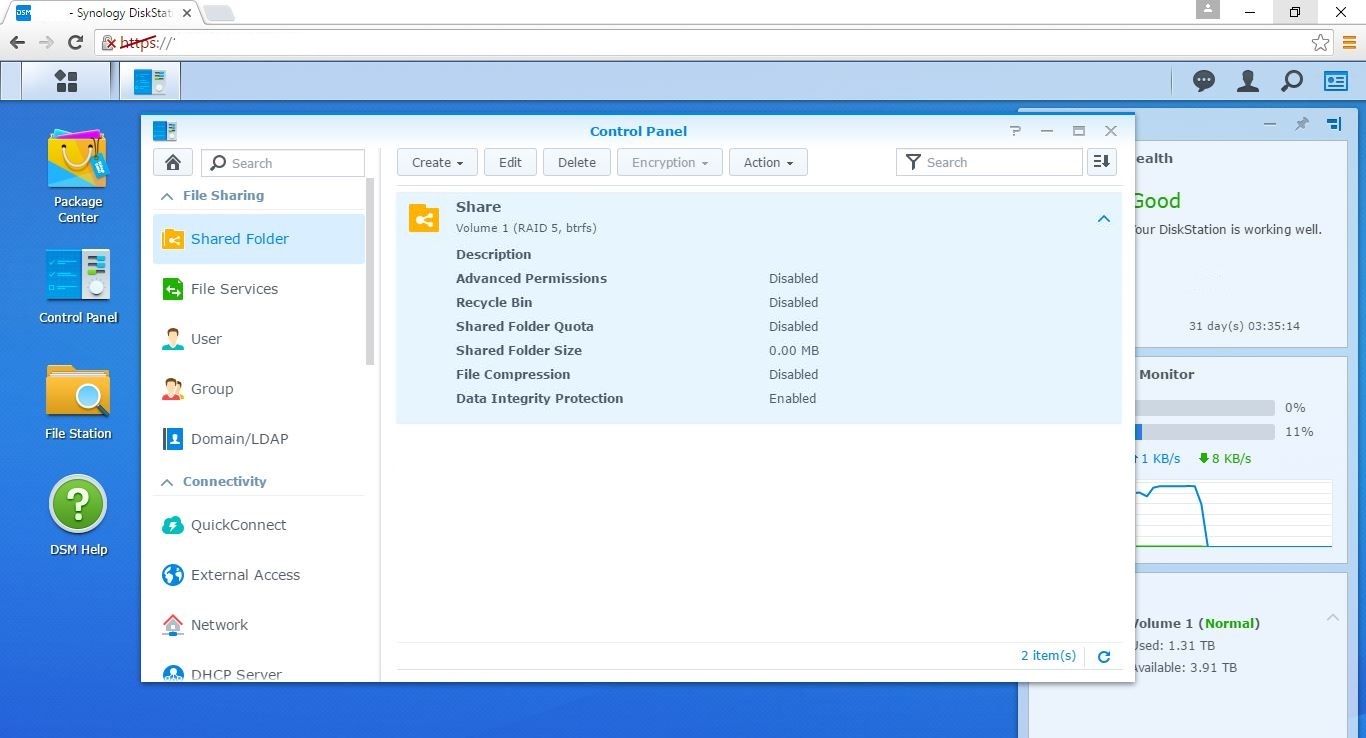Click the CPU usage bar in monitor
Viewport: 1366px width, 738px height.
[x=1205, y=408]
